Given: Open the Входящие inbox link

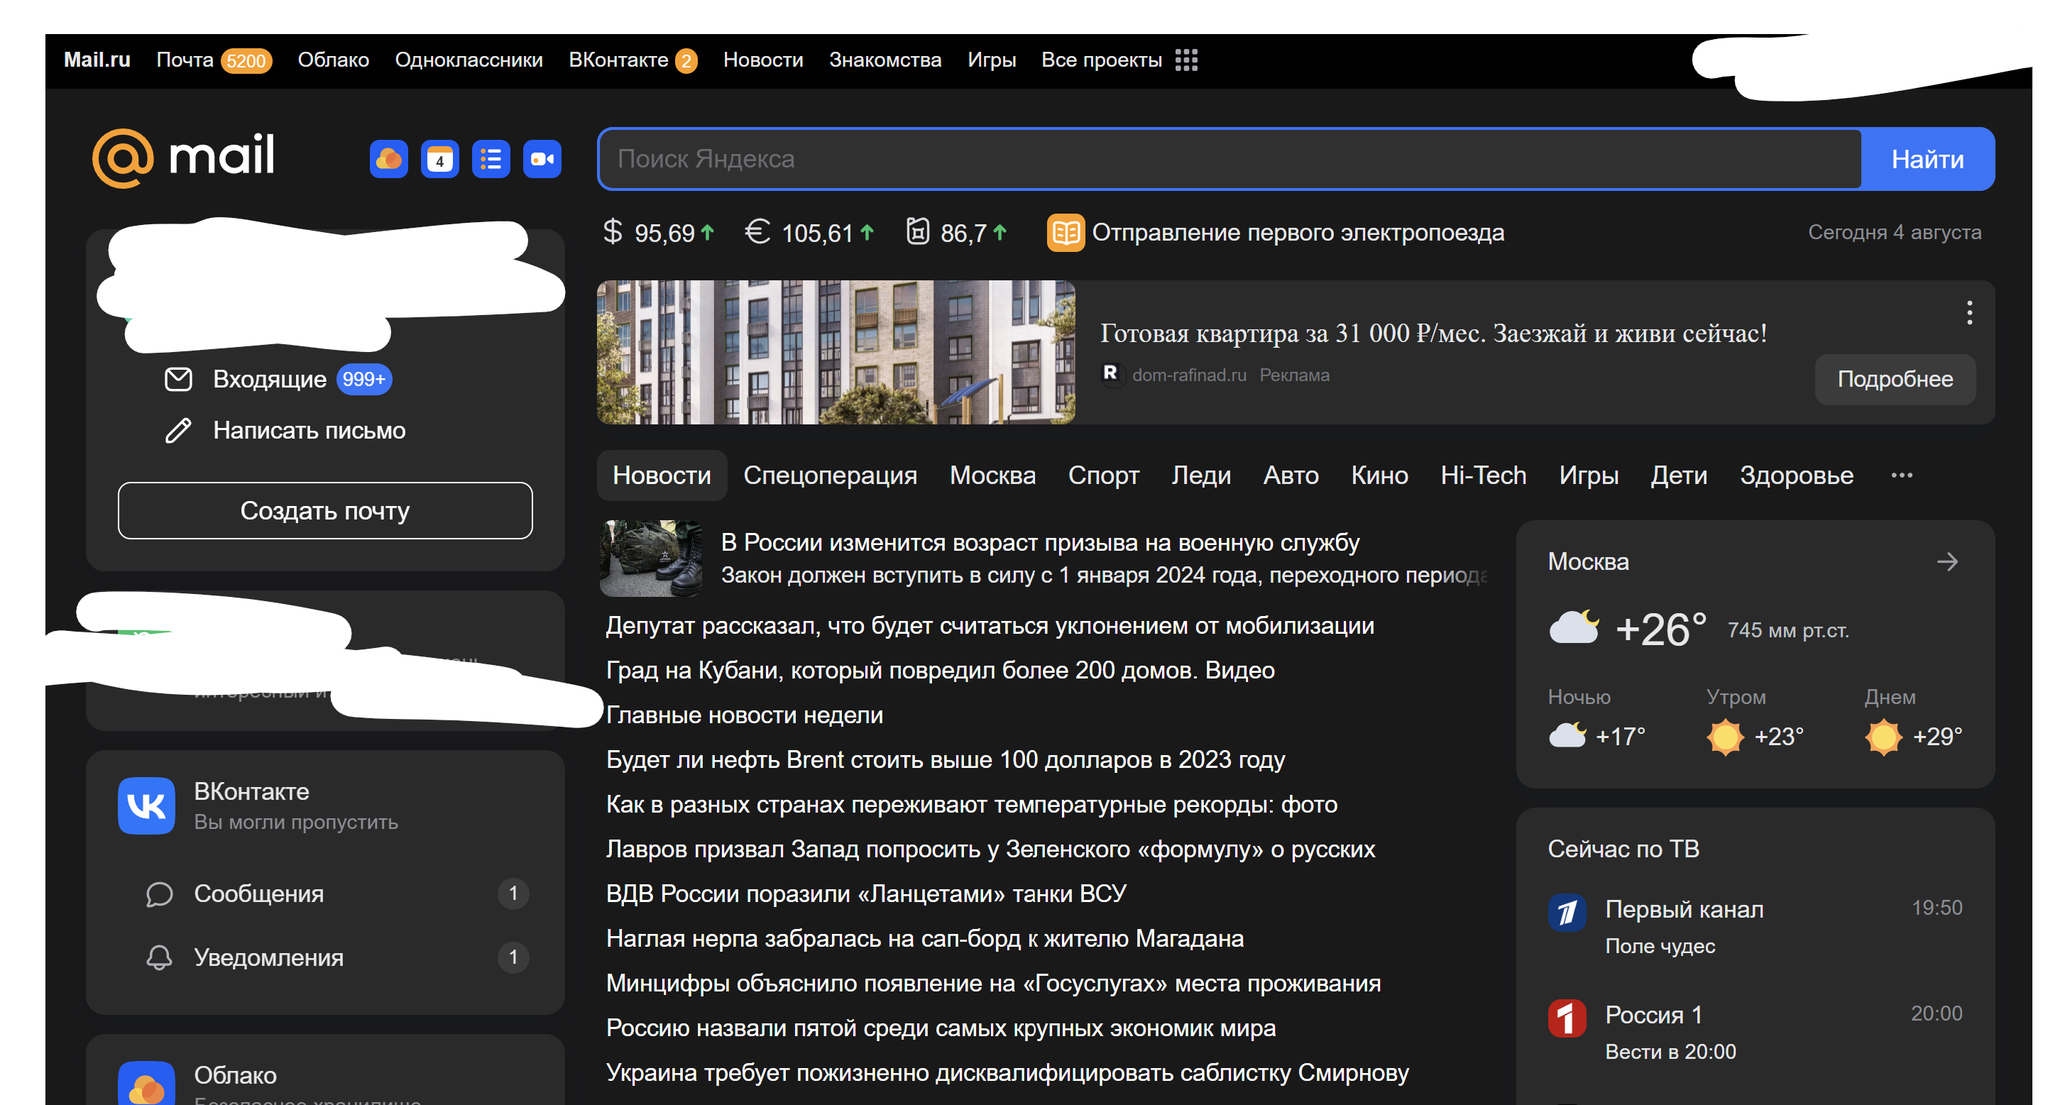Looking at the screenshot, I should 269,379.
